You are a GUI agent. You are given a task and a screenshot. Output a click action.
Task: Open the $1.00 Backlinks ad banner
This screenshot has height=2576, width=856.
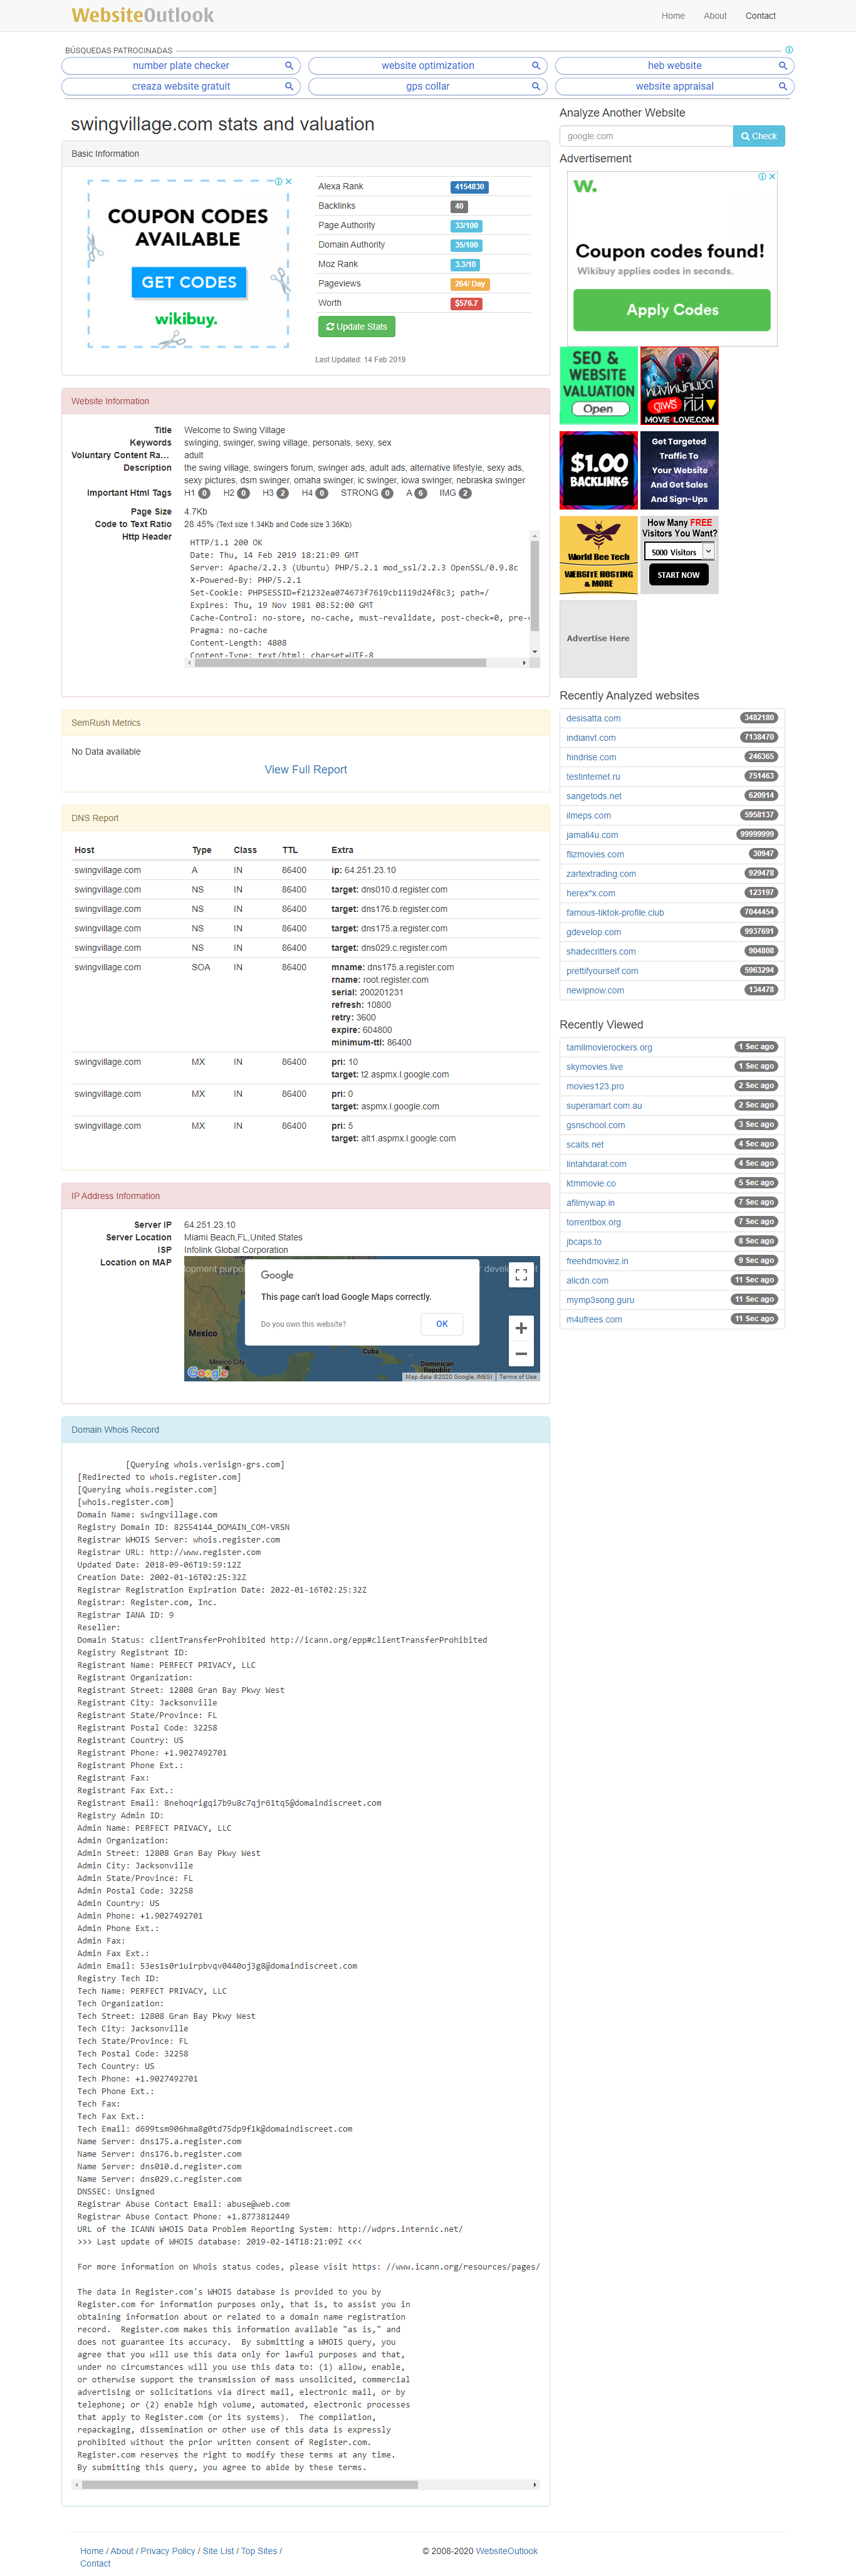coord(598,470)
